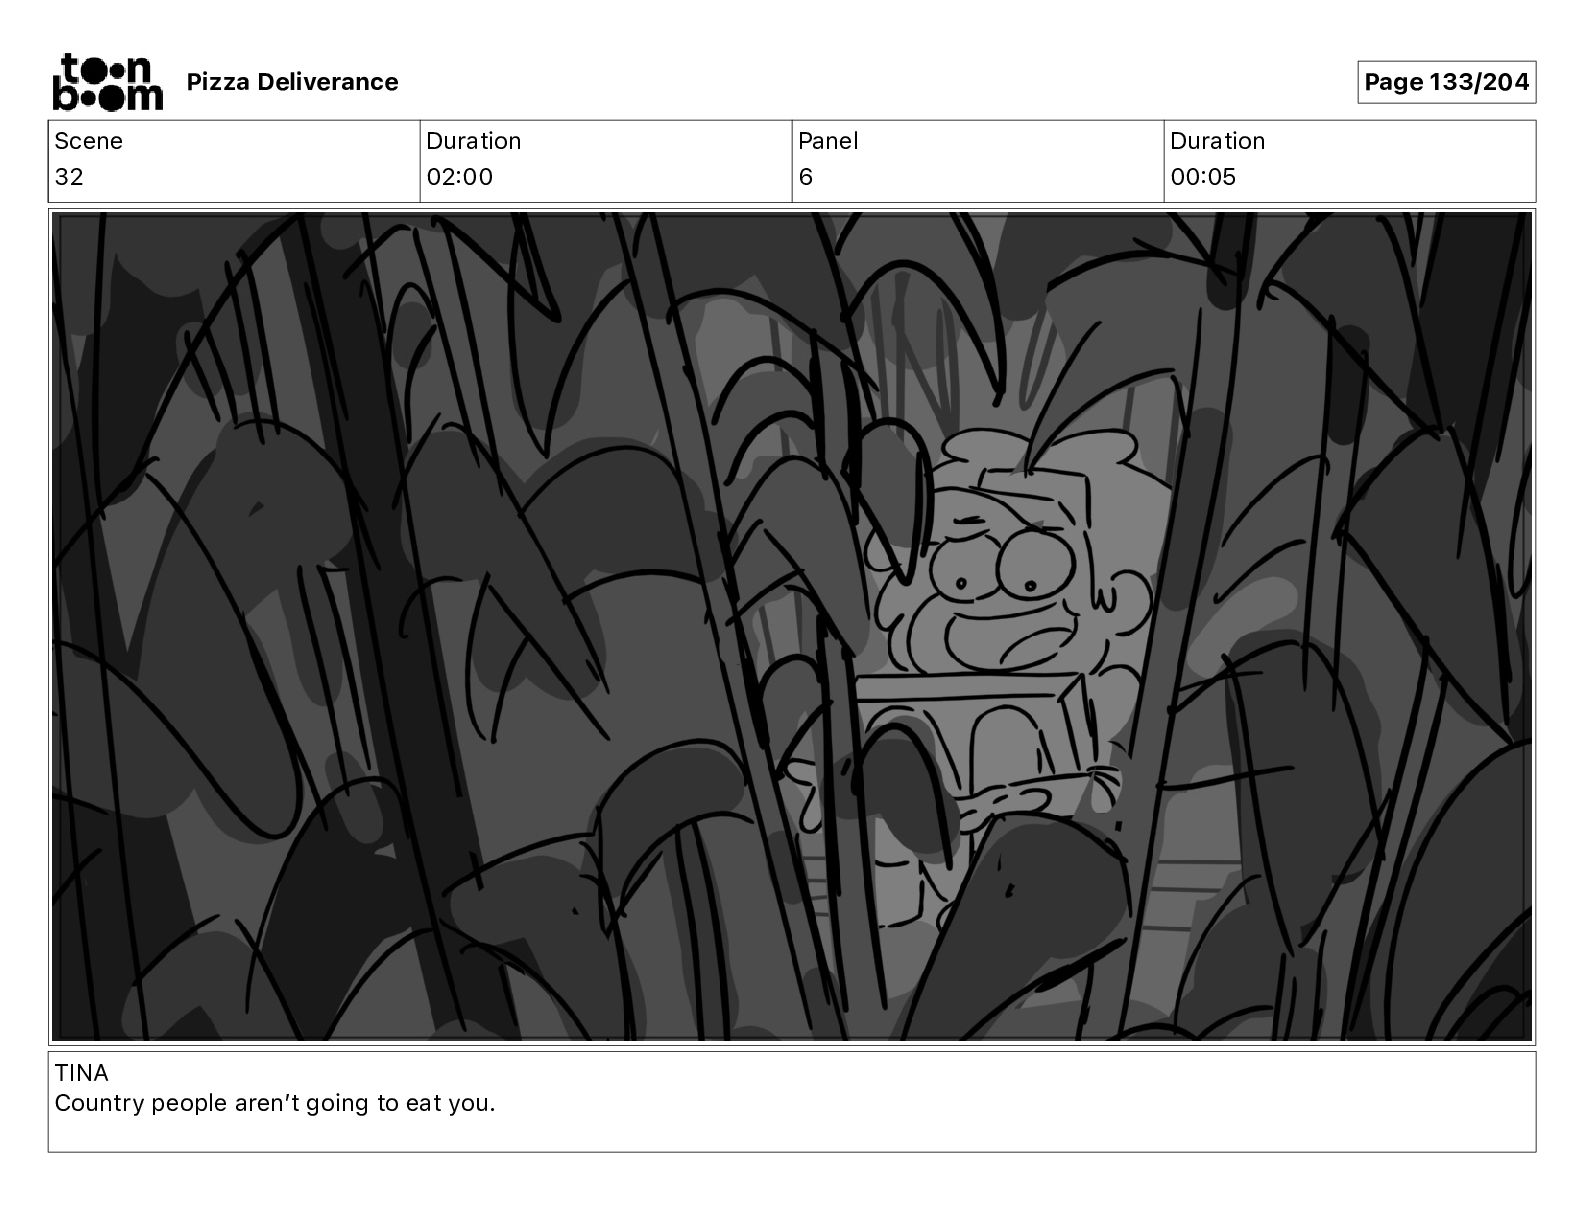Click the TINA character name

81,1073
